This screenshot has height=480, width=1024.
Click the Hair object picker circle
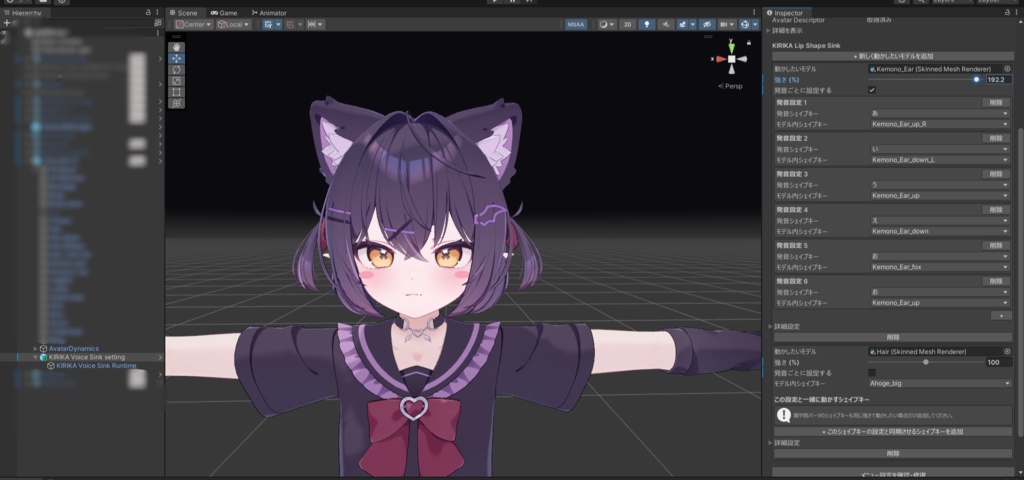click(1007, 351)
